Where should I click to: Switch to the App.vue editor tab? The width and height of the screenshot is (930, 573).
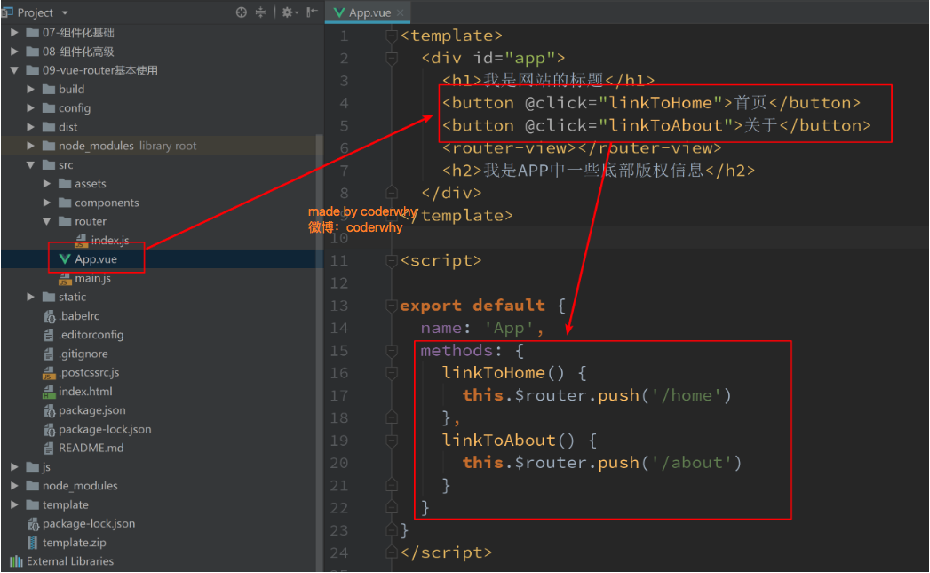[370, 12]
